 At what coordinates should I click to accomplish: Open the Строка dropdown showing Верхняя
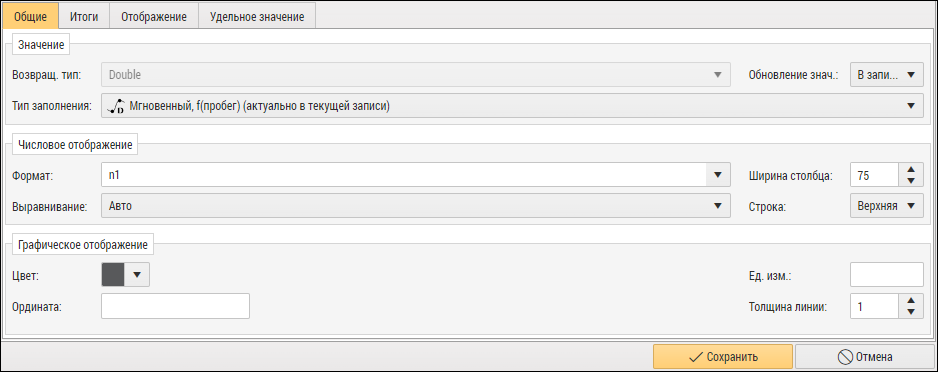pos(887,206)
